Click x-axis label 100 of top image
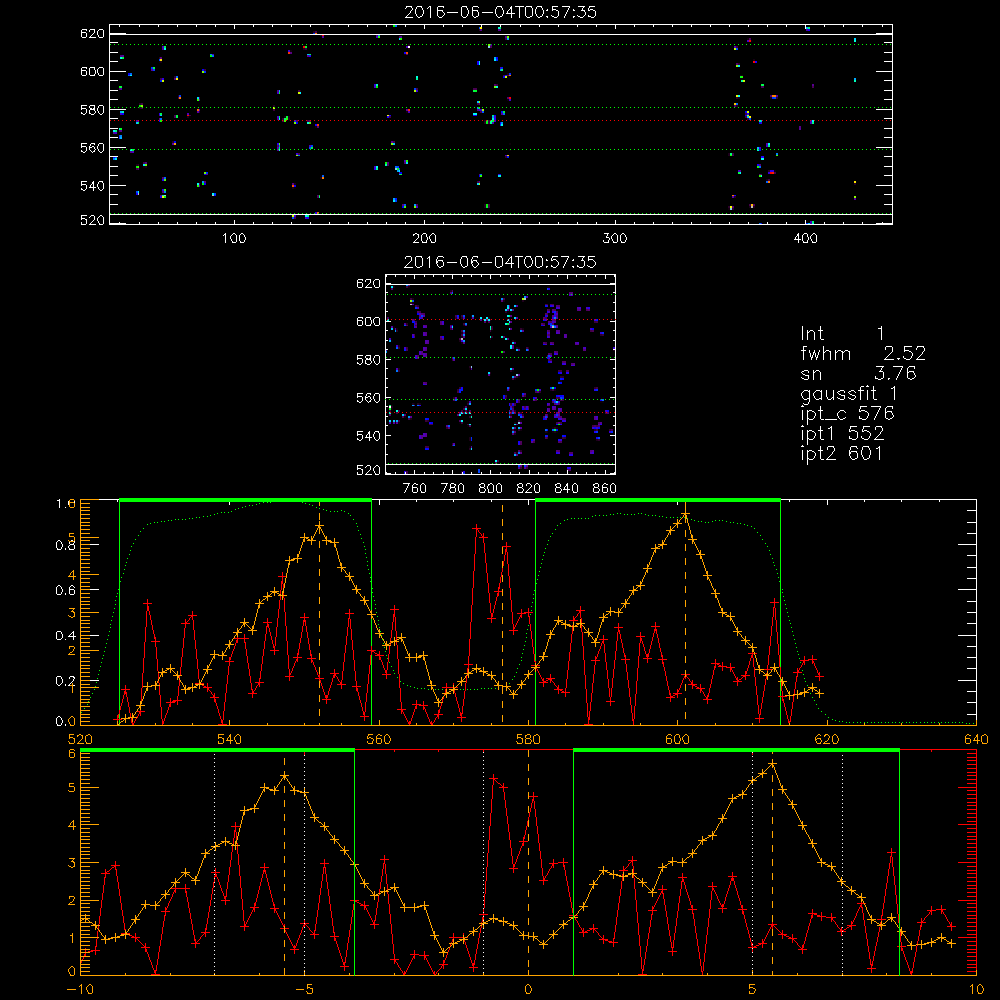Image resolution: width=1000 pixels, height=1000 pixels. [x=234, y=239]
